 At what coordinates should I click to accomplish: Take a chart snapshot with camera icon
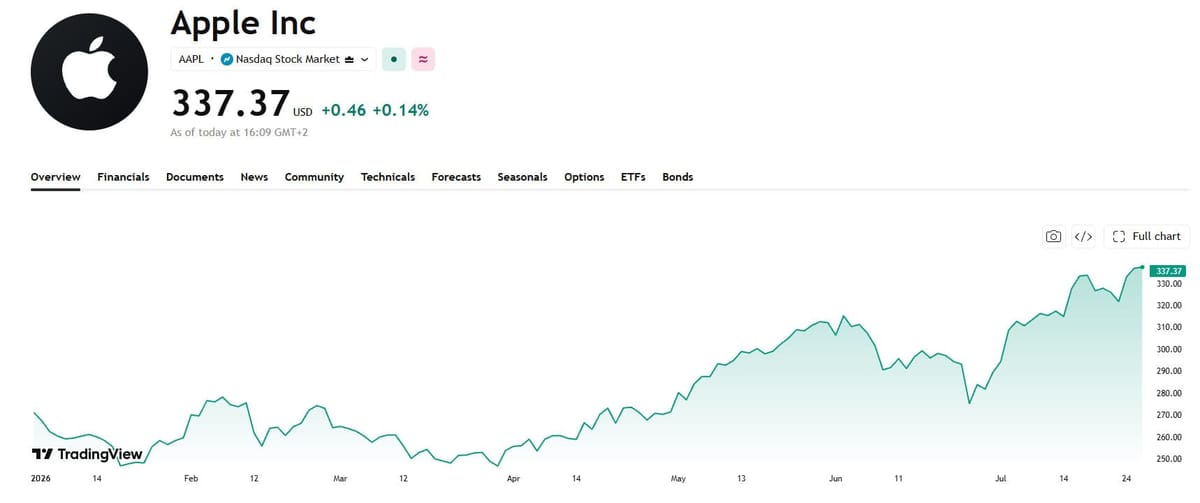pyautogui.click(x=1053, y=237)
